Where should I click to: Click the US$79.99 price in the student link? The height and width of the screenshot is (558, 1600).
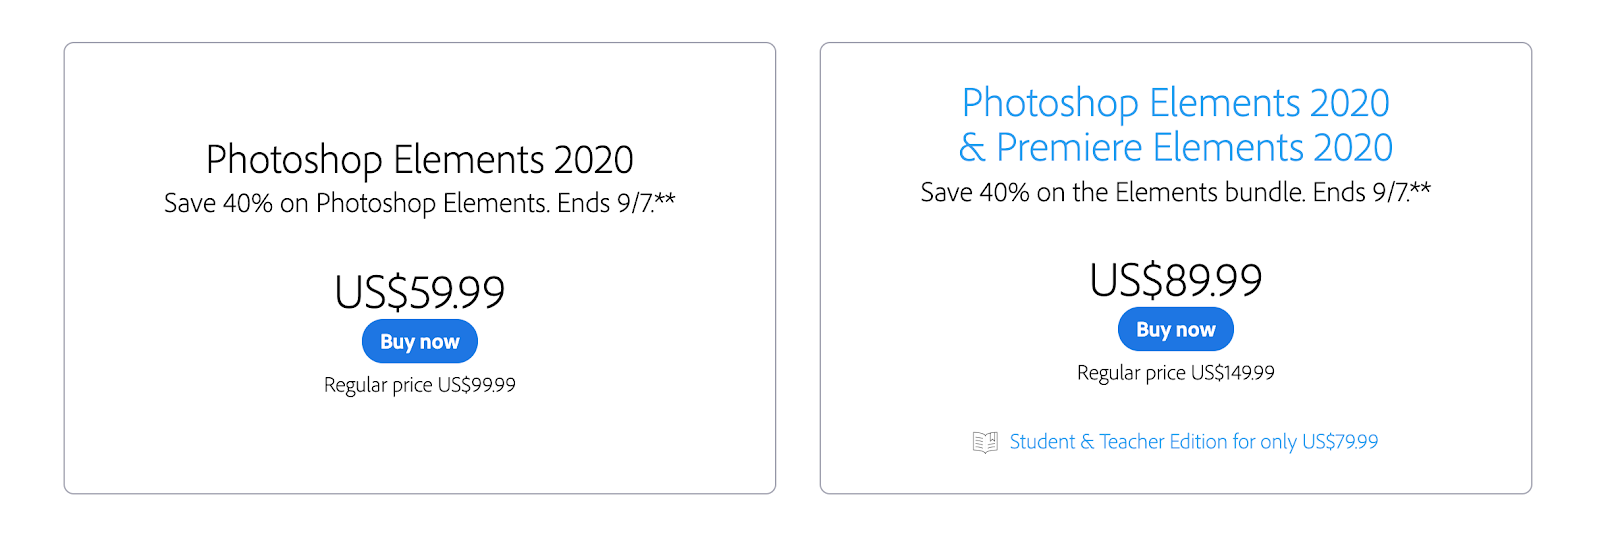click(1339, 442)
